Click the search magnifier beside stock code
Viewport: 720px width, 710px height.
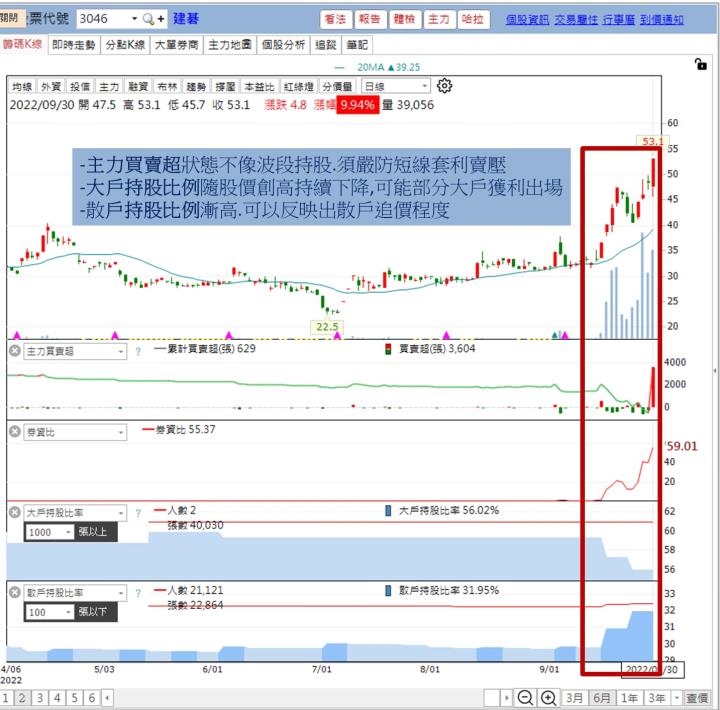click(x=148, y=19)
